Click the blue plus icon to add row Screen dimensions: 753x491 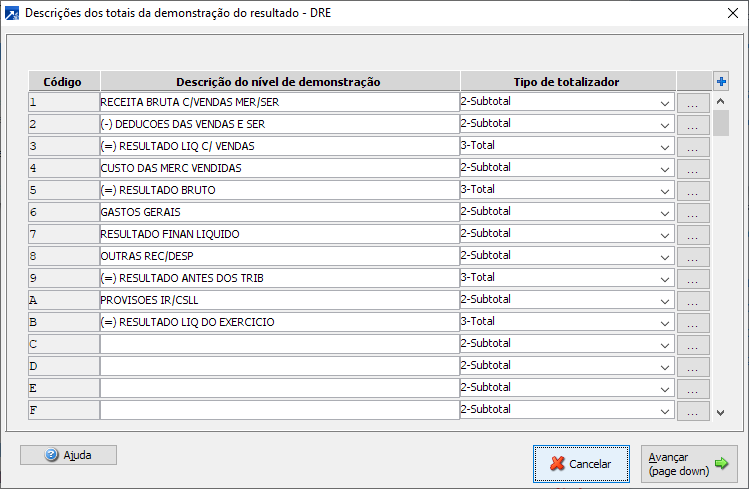click(x=720, y=81)
